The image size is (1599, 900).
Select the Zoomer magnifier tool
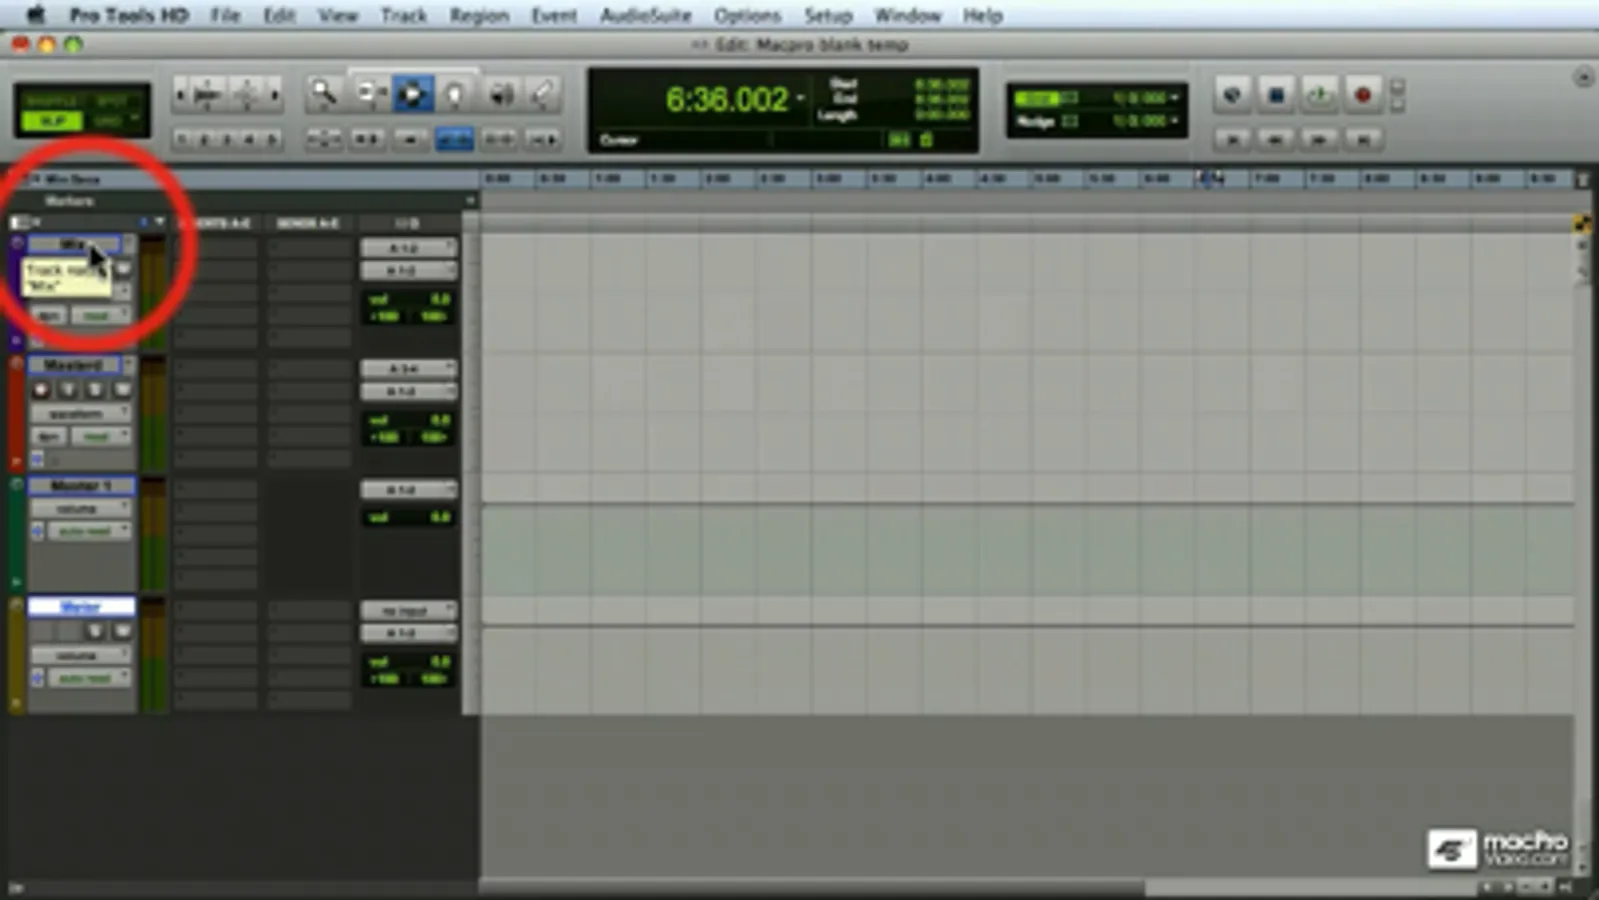(323, 94)
